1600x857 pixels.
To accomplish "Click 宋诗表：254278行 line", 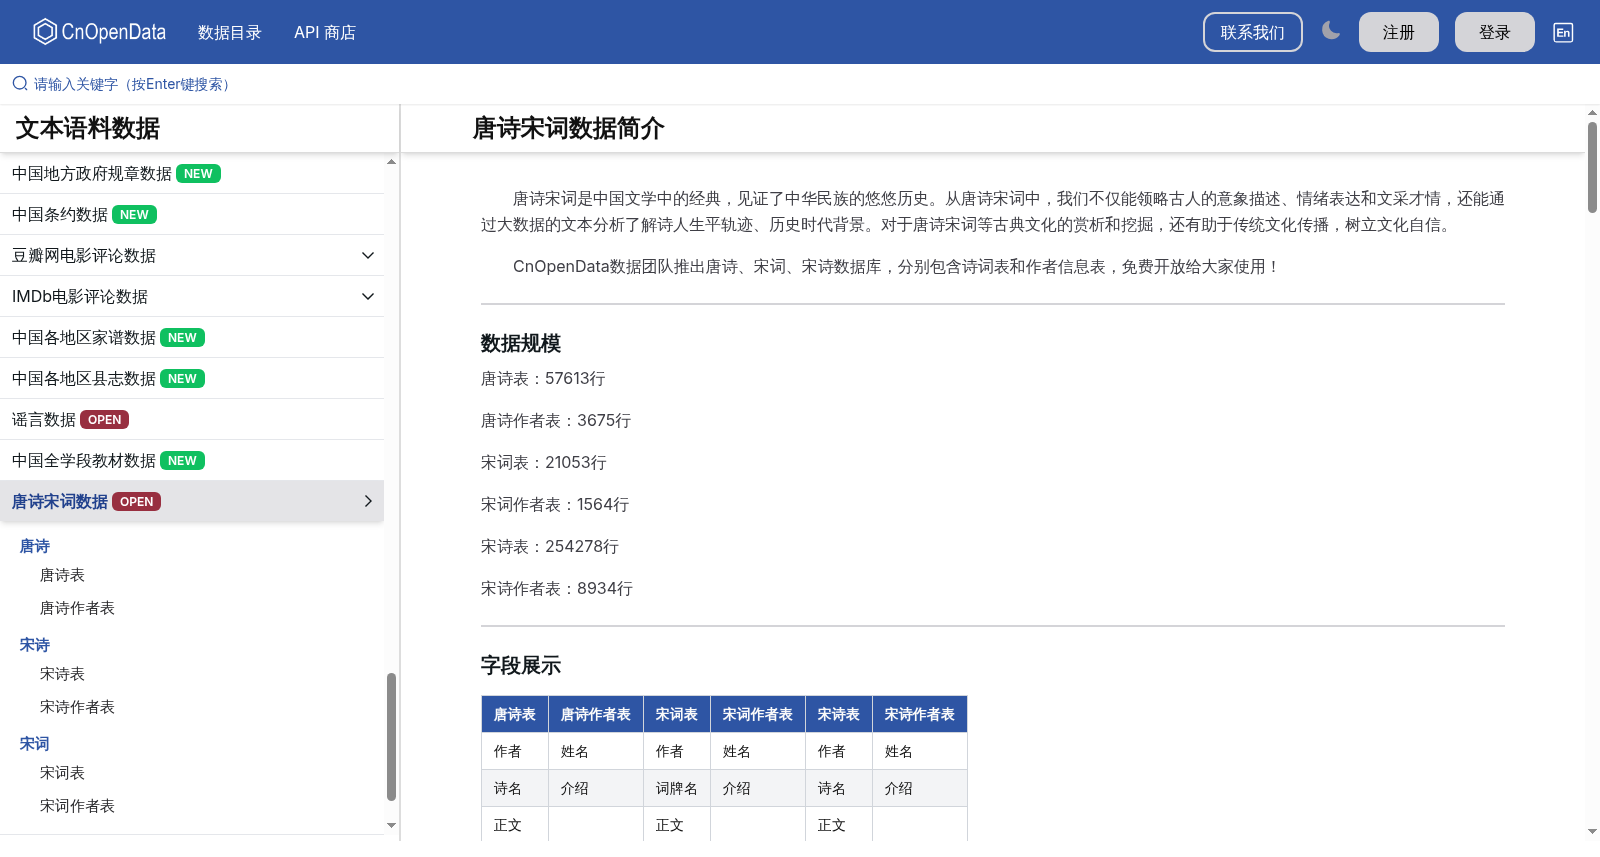I will pyautogui.click(x=550, y=547).
